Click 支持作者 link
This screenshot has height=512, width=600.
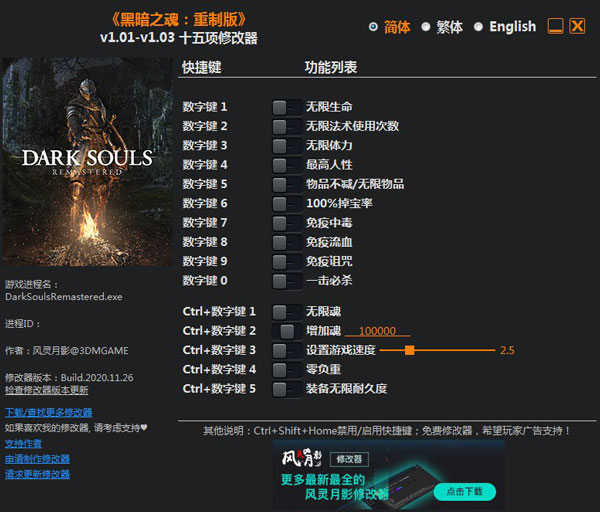point(23,444)
